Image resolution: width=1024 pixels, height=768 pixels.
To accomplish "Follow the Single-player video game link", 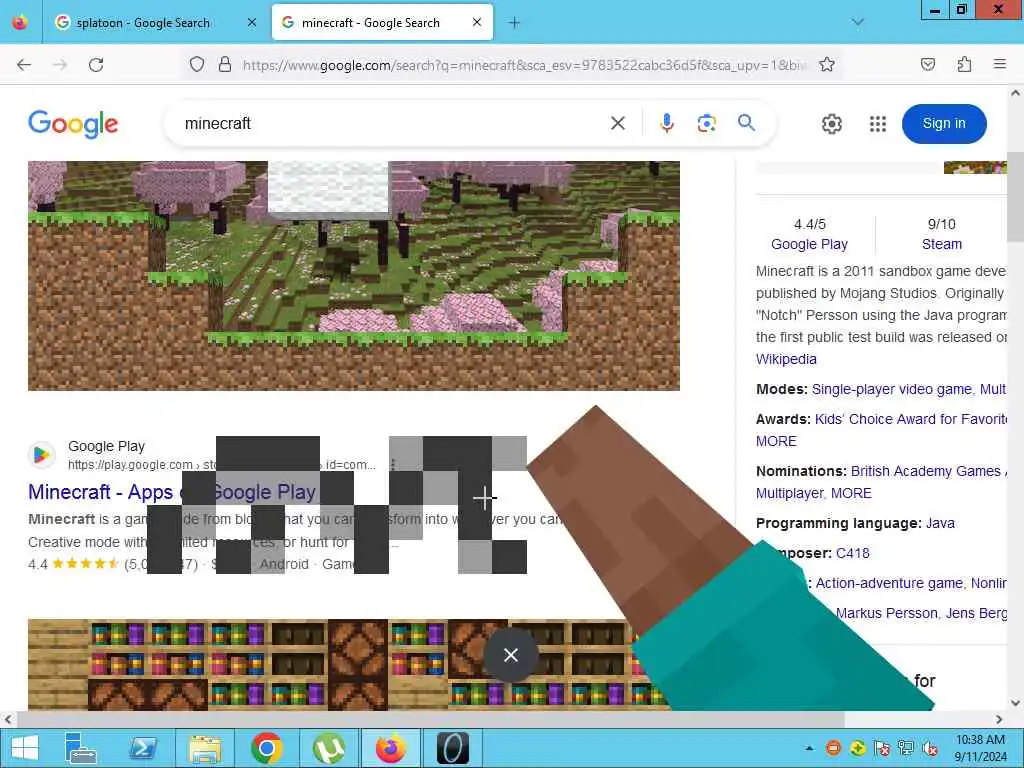I will pyautogui.click(x=891, y=389).
